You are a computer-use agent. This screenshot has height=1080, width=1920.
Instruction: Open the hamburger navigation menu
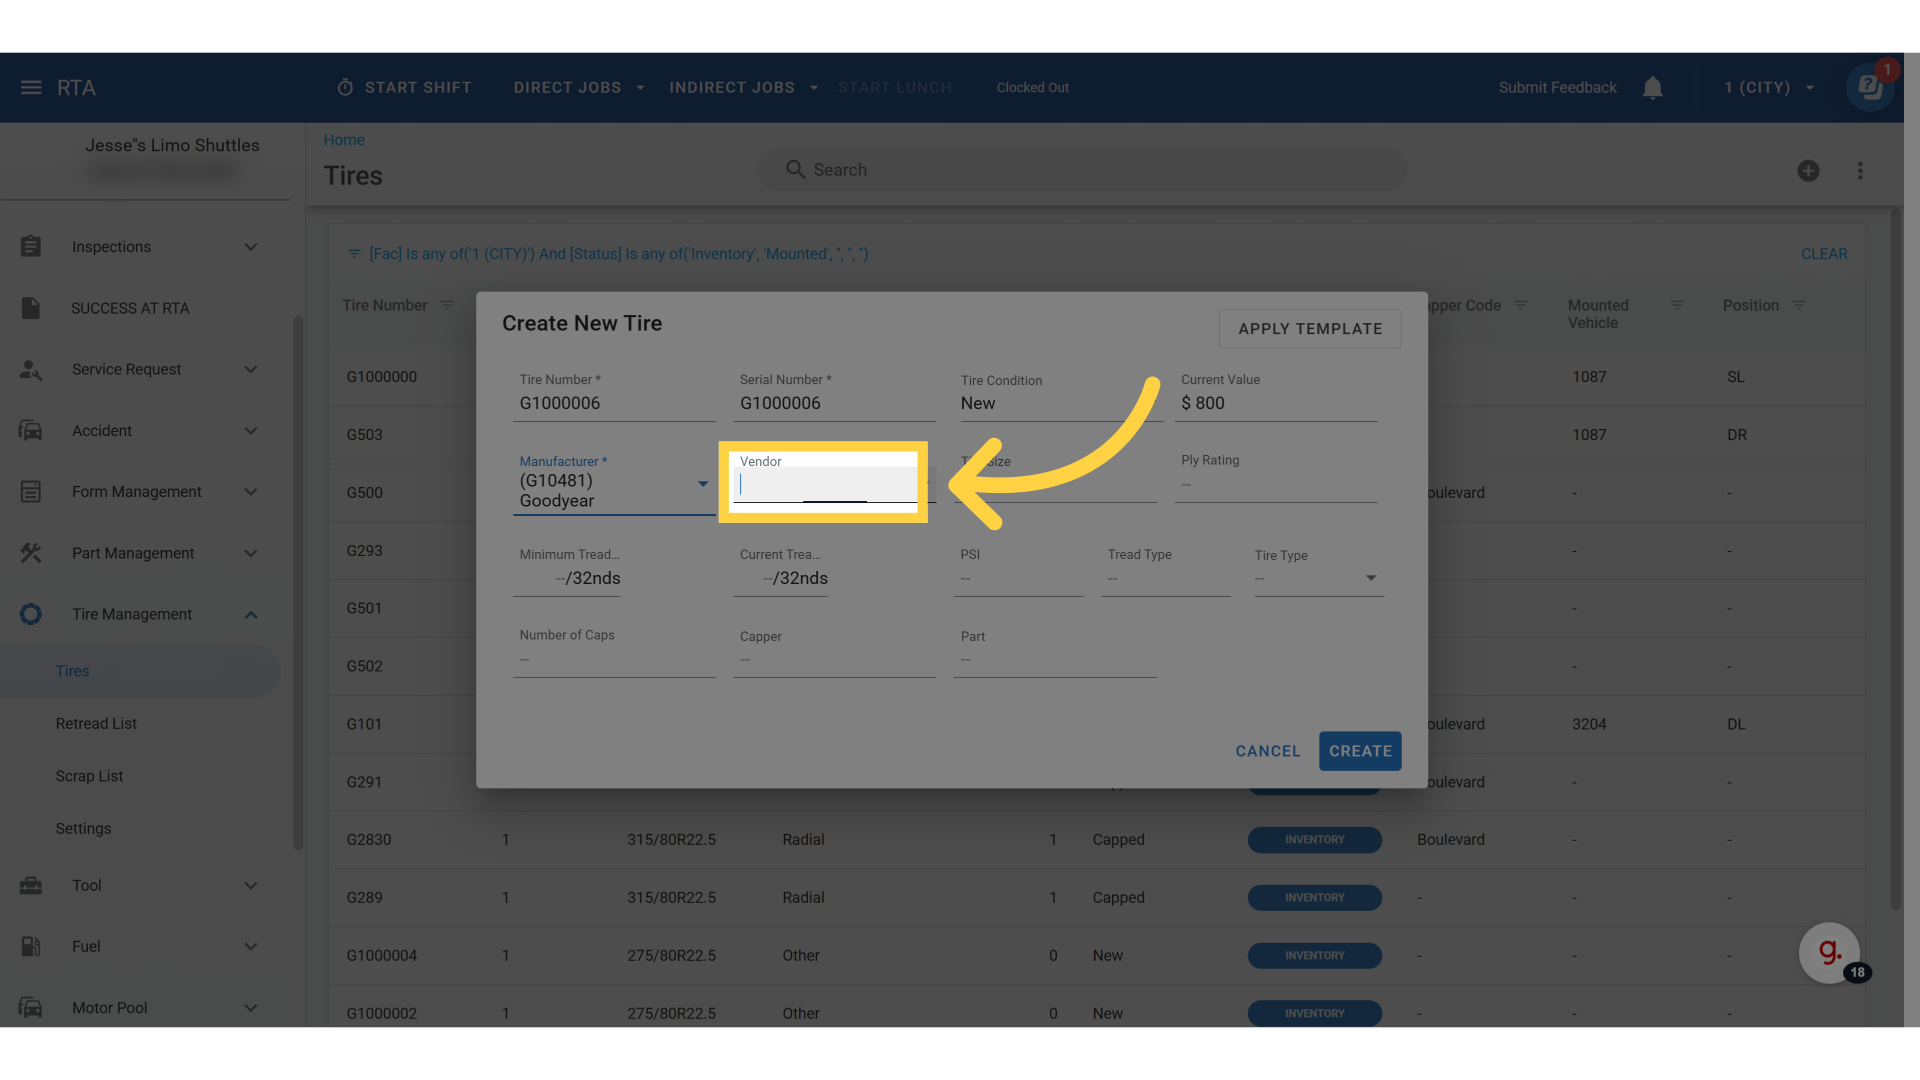click(31, 88)
